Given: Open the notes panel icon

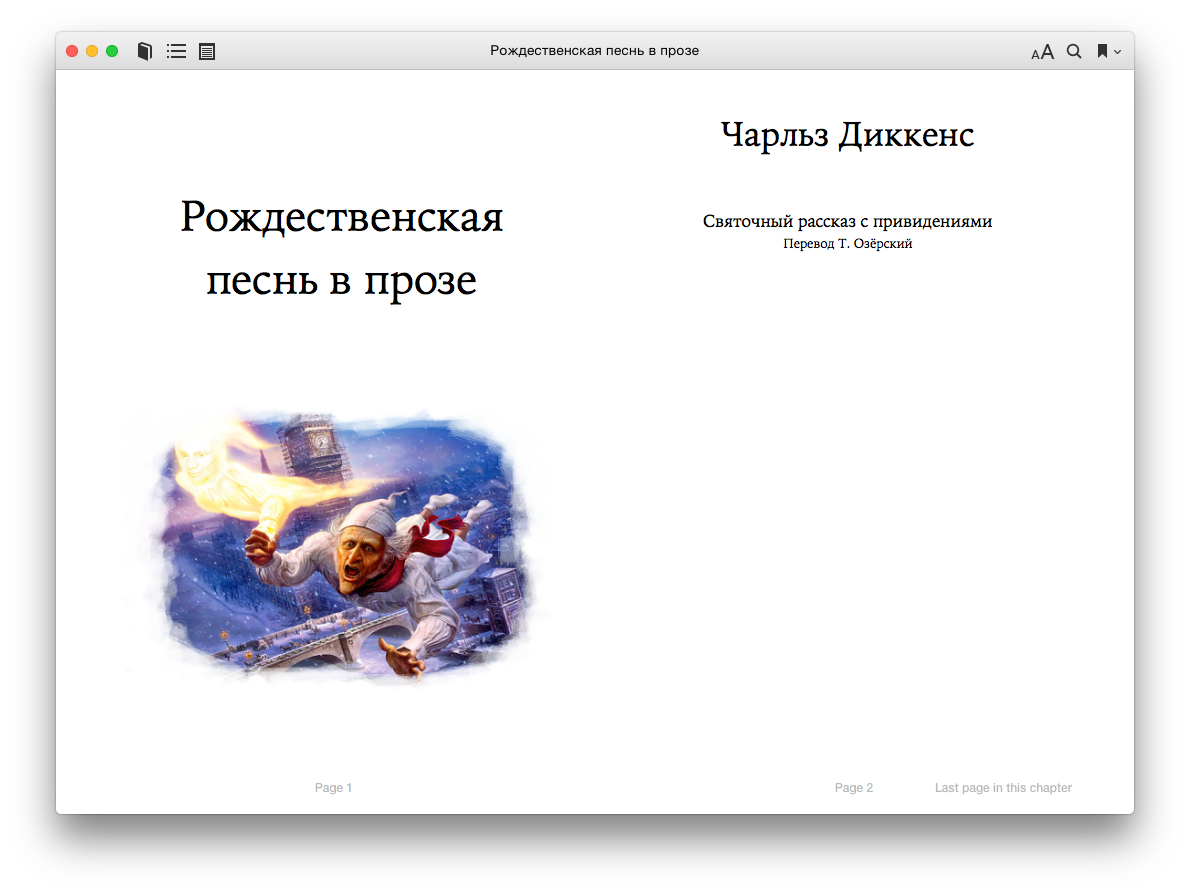Looking at the screenshot, I should click(207, 51).
